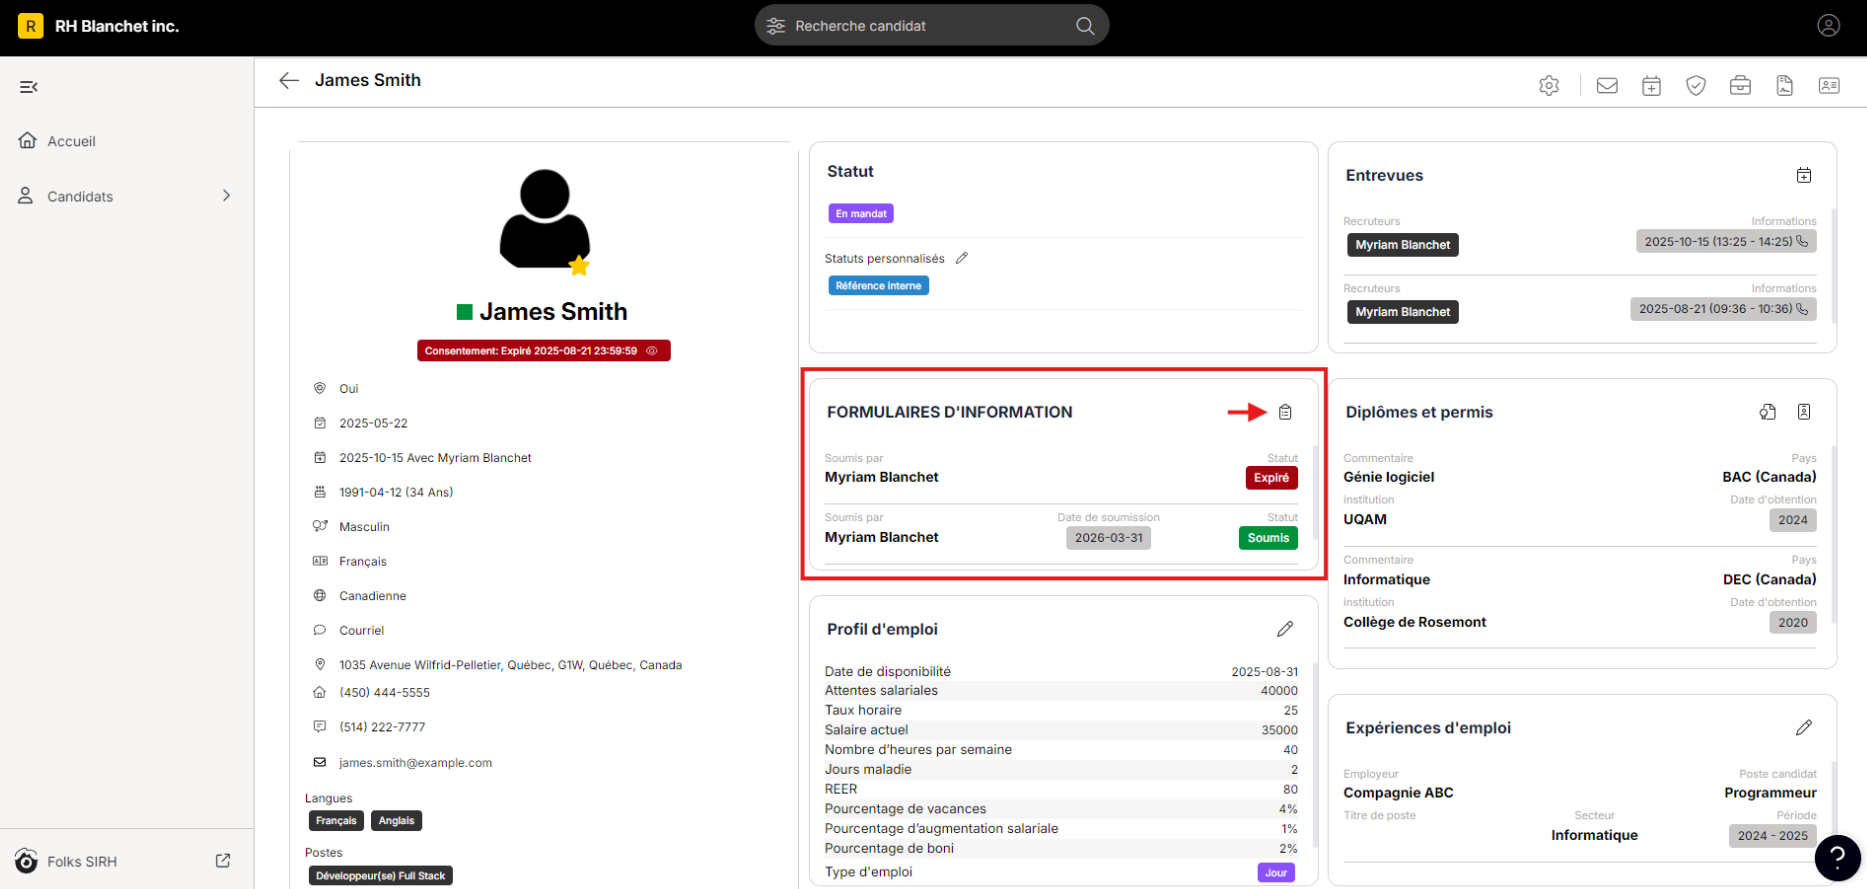Click the Compagnie ABC employer entry
The width and height of the screenshot is (1867, 889).
click(1398, 793)
